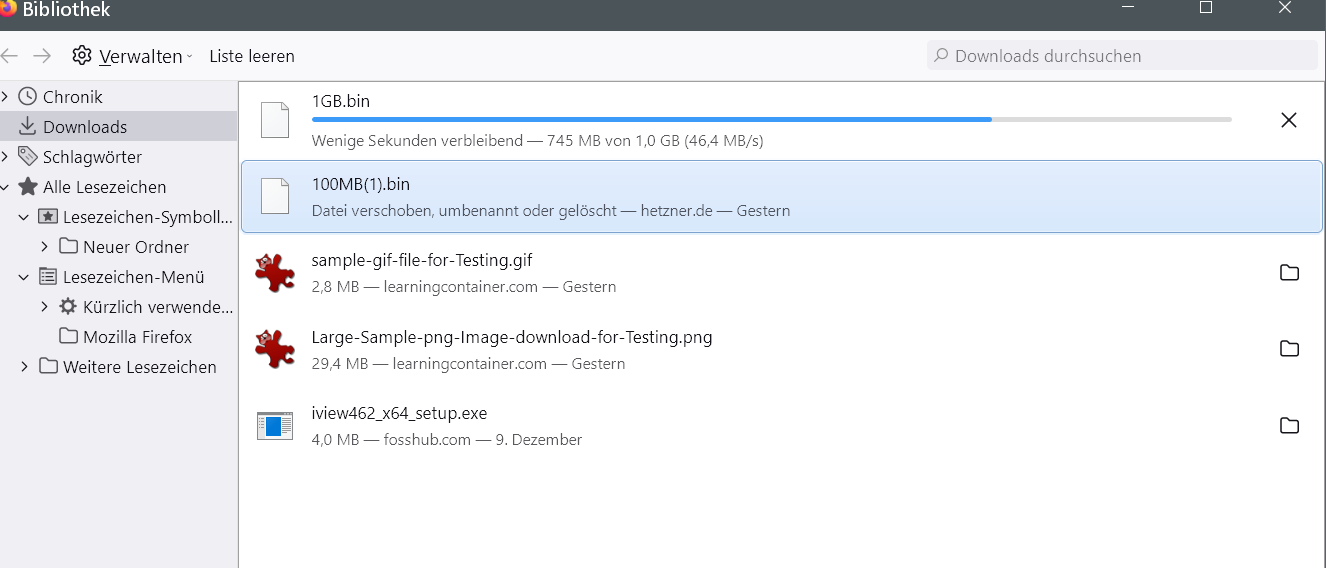
Task: Click the 100MB(1).bin file icon
Action: point(275,196)
